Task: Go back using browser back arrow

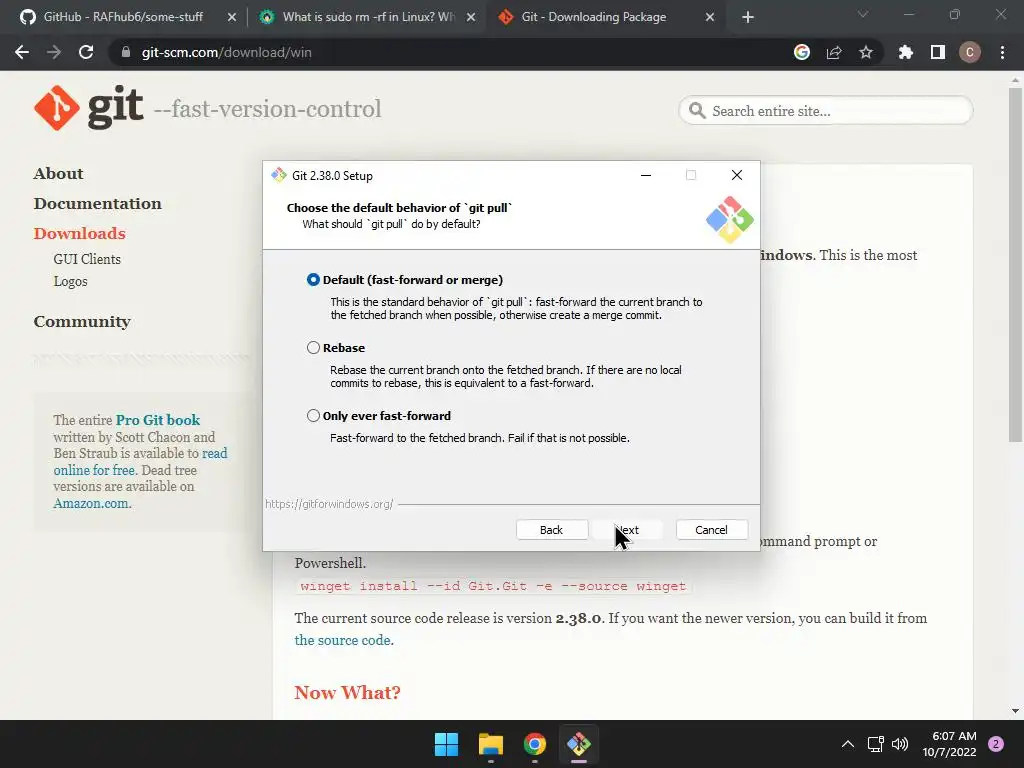Action: (x=22, y=52)
